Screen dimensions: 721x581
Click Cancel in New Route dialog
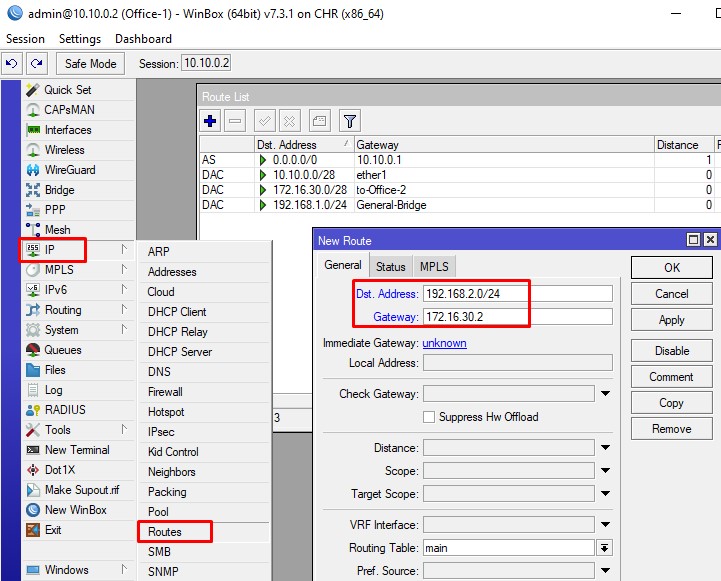coord(672,294)
